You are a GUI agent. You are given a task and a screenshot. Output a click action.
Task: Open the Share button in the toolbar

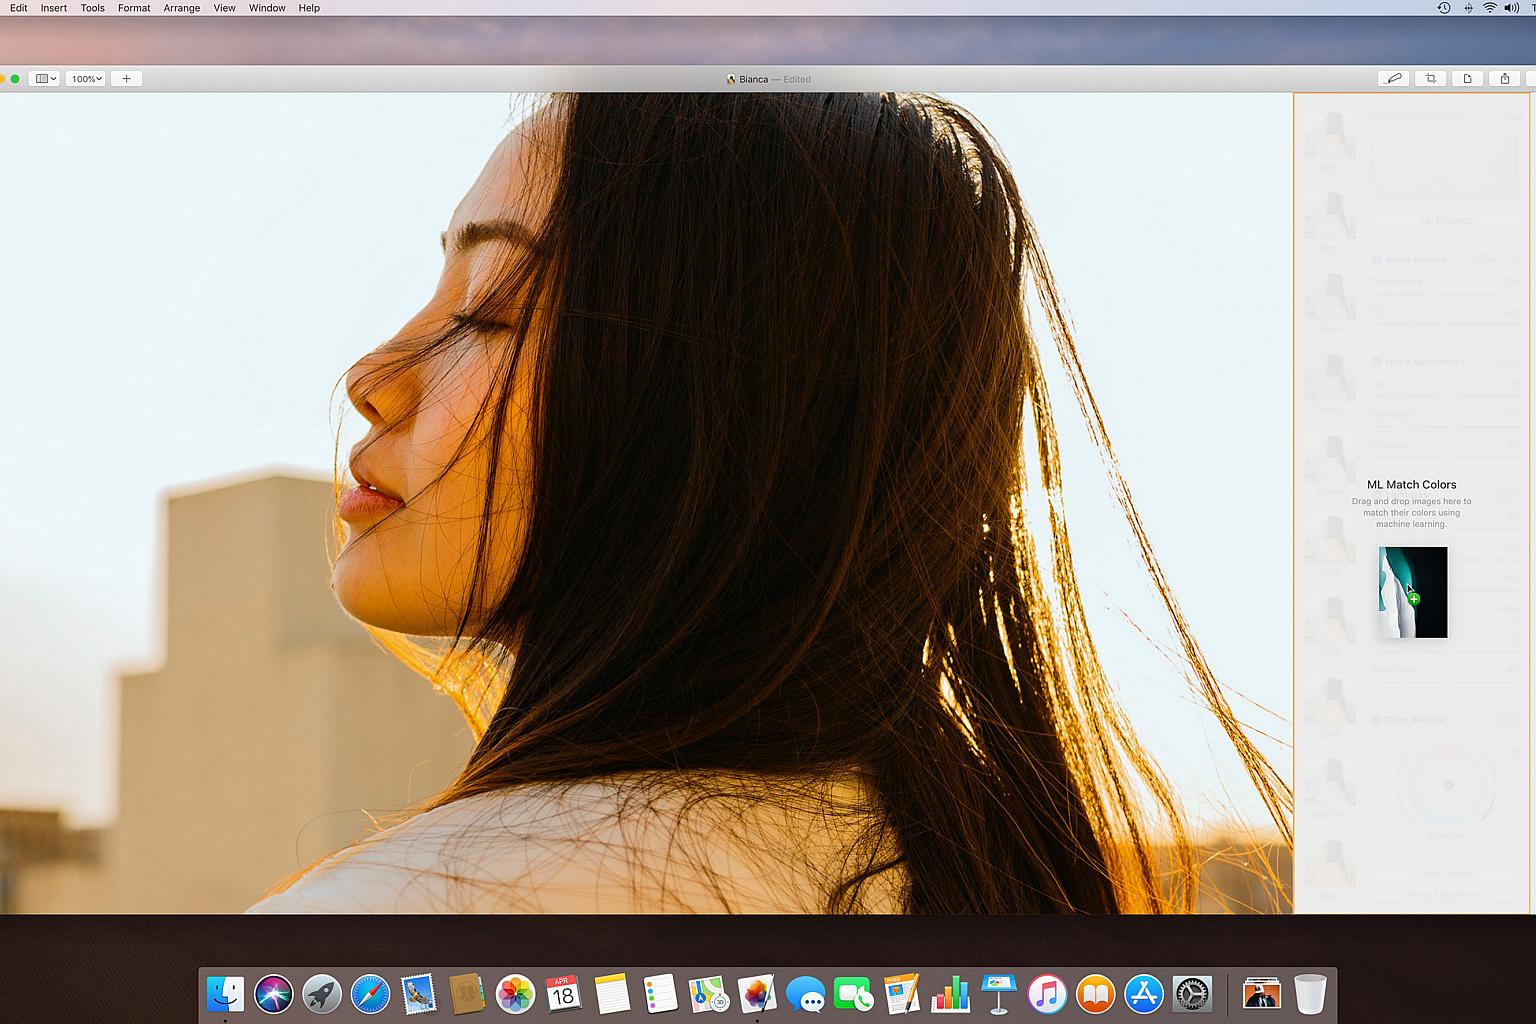1504,79
